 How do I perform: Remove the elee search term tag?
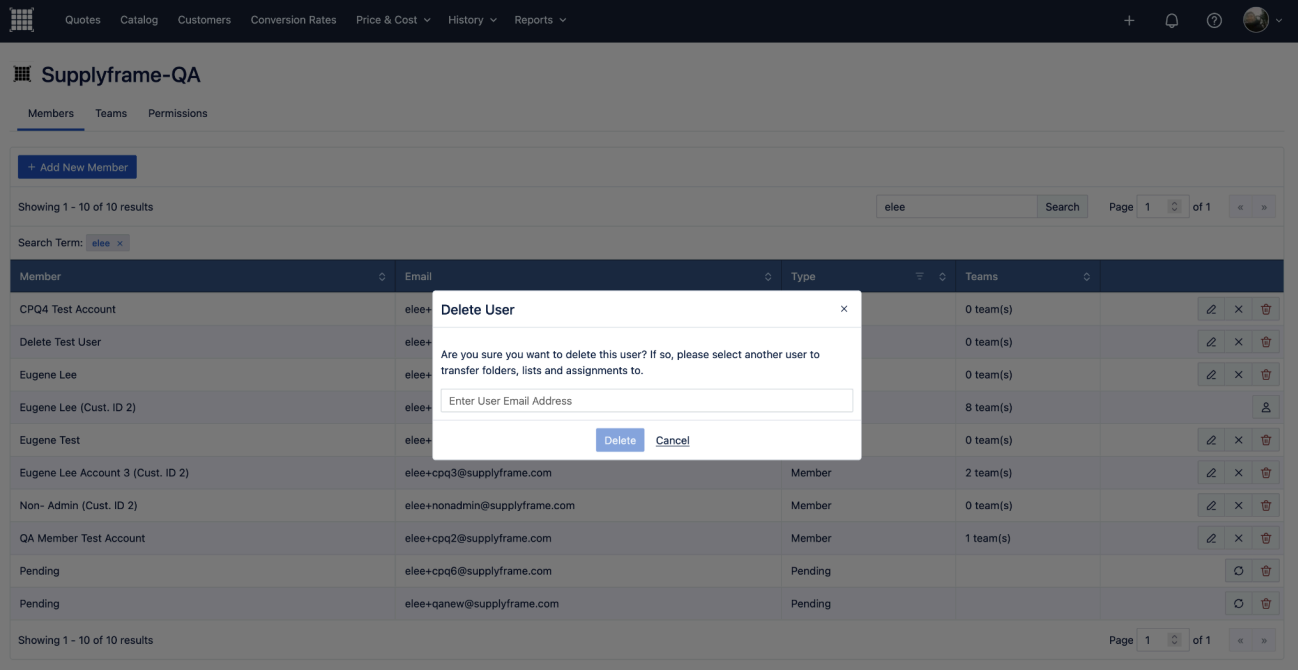(x=120, y=244)
